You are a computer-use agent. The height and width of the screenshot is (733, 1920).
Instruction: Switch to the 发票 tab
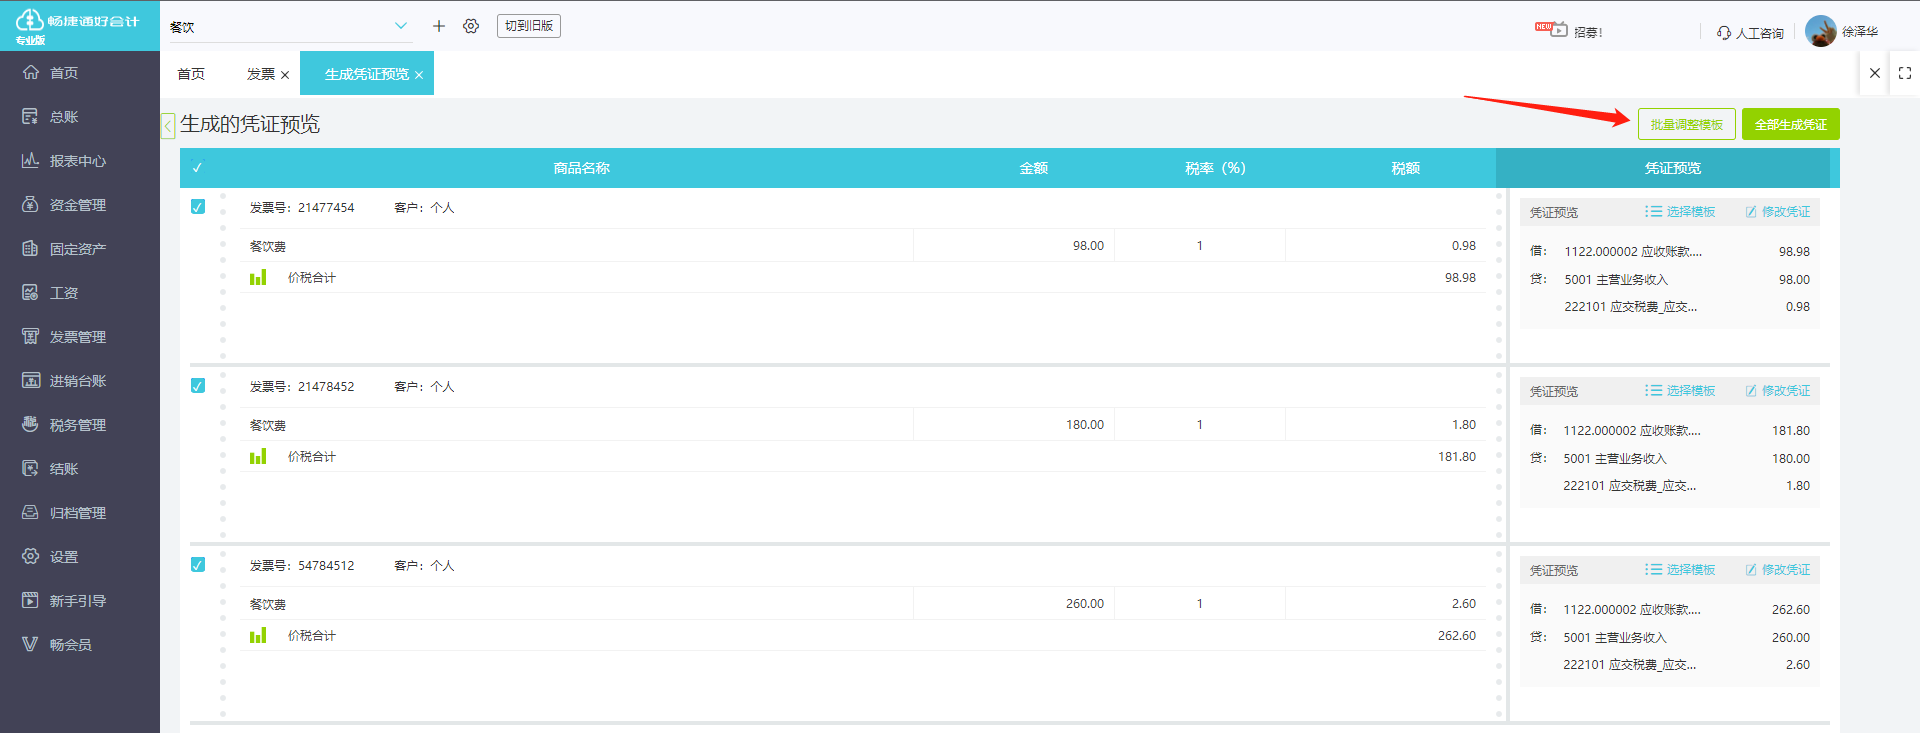coord(261,74)
